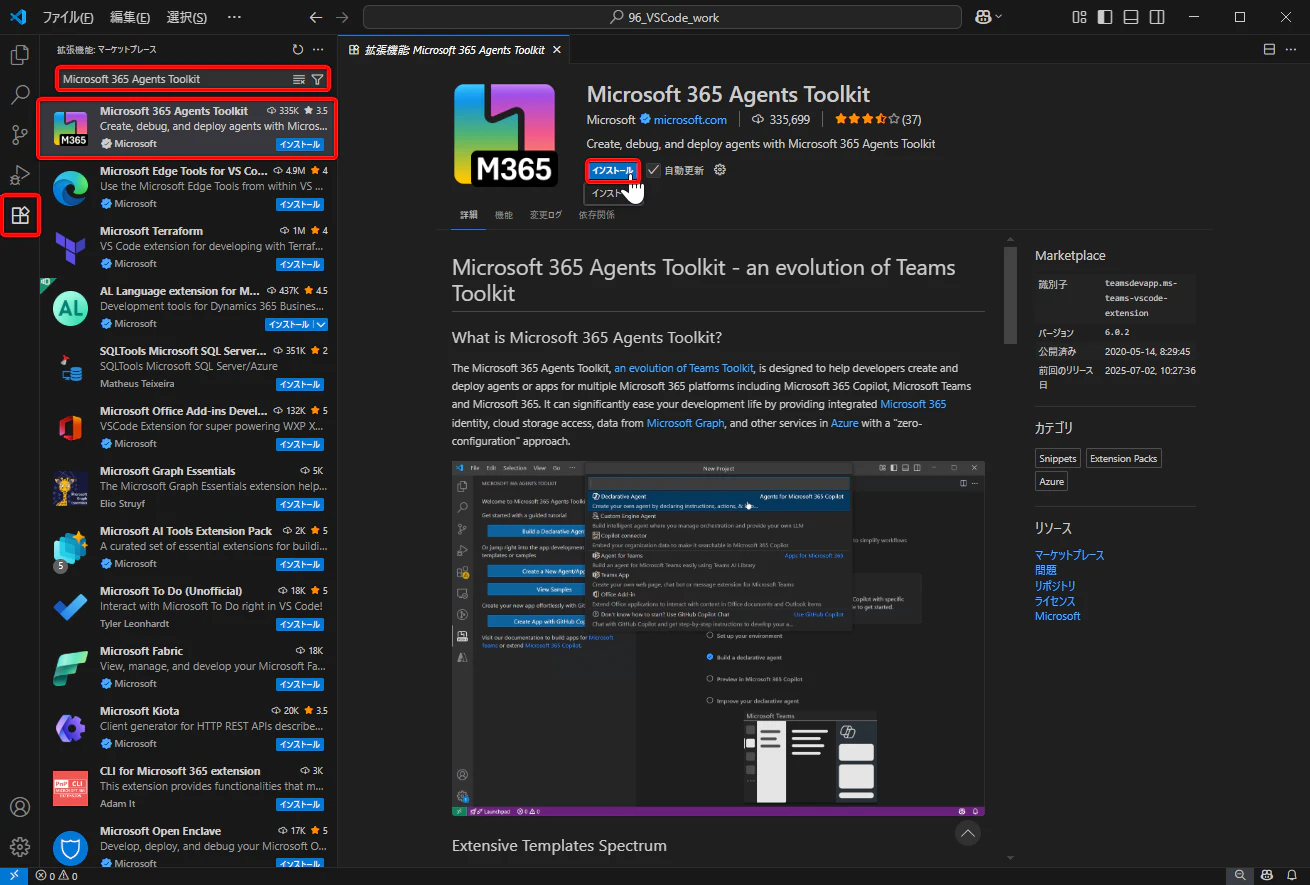Open the Microsoft Graph link

coord(684,423)
